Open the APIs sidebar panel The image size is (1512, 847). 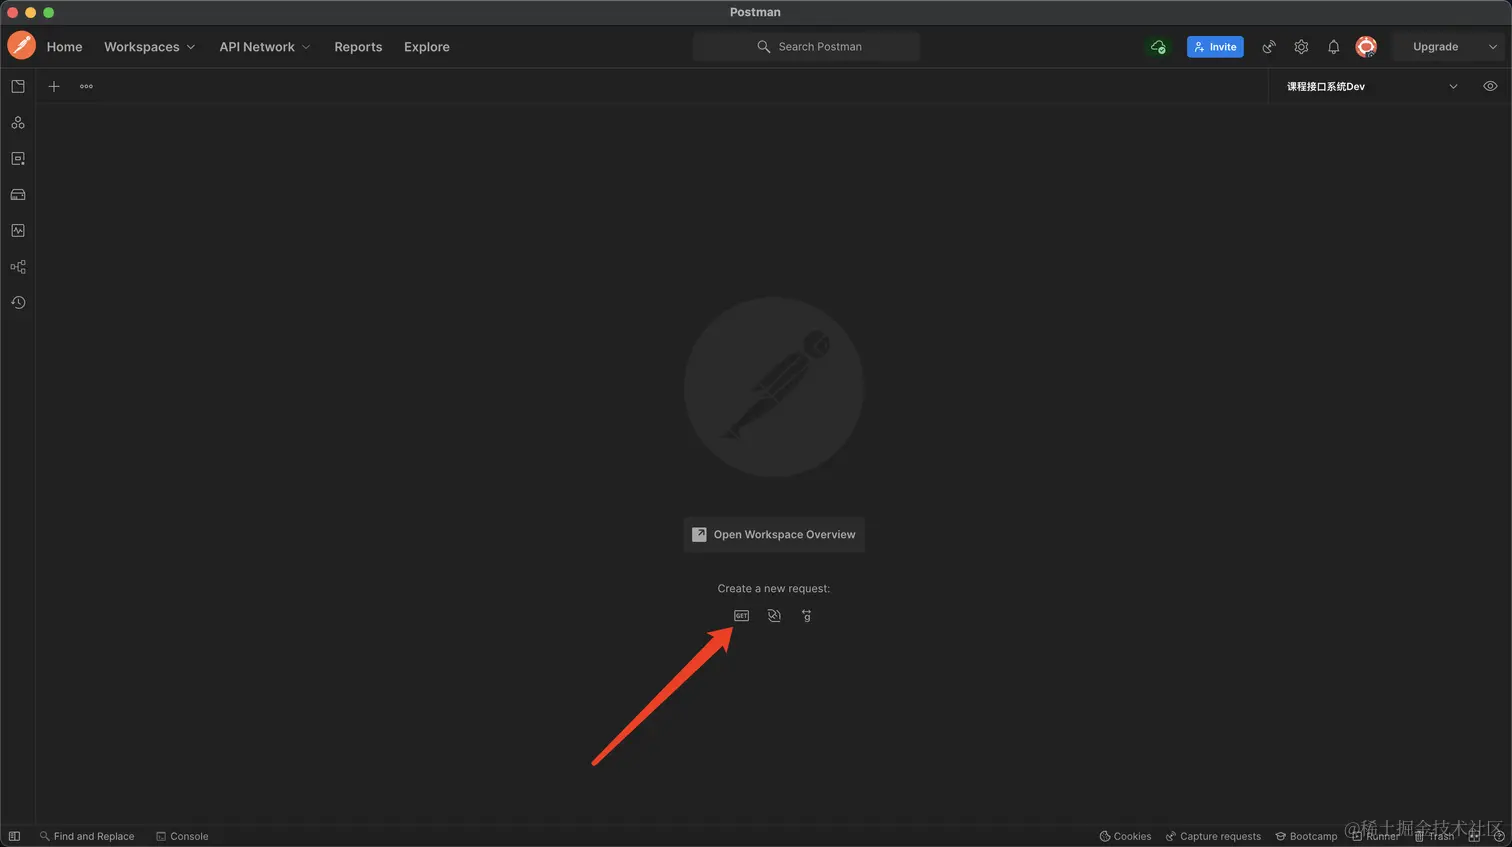pyautogui.click(x=18, y=123)
